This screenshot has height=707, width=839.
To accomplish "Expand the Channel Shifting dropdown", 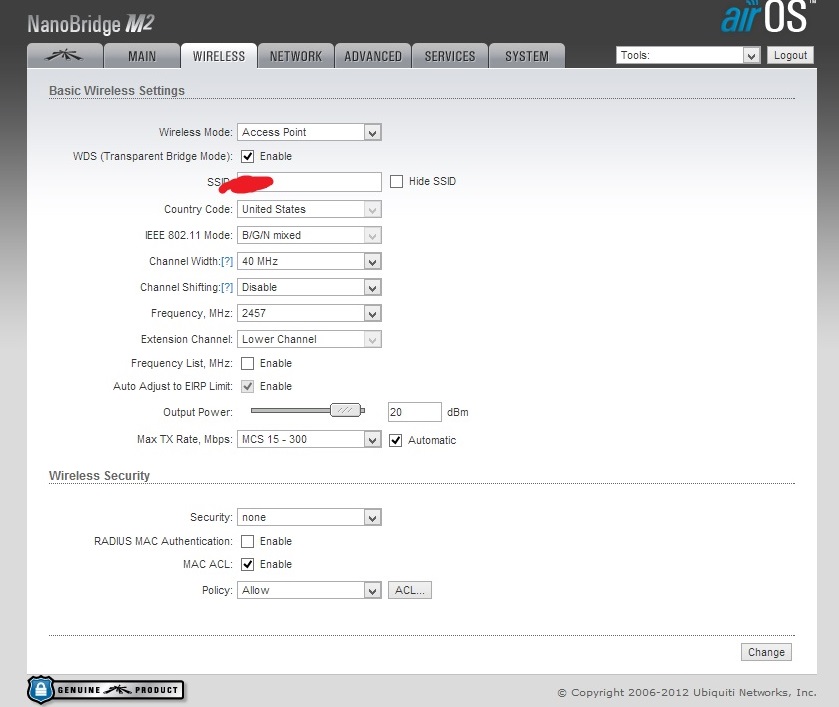I will (x=309, y=287).
